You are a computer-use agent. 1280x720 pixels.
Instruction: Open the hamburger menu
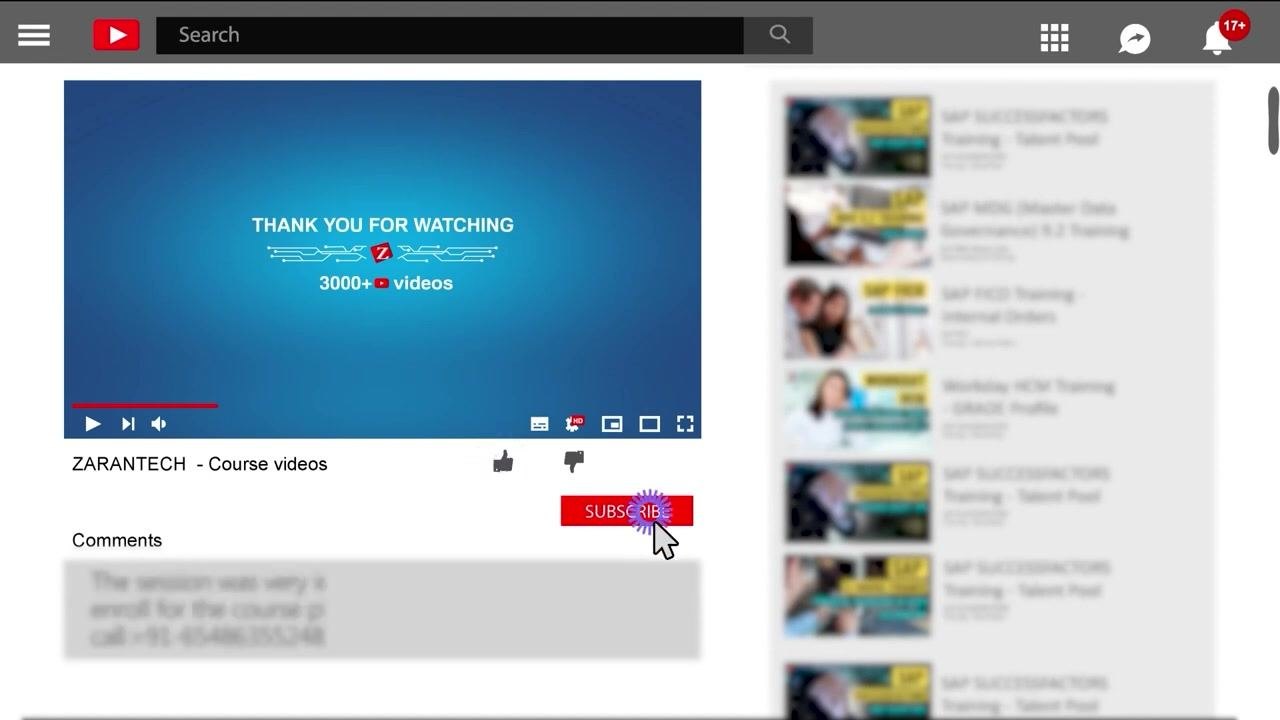tap(33, 35)
